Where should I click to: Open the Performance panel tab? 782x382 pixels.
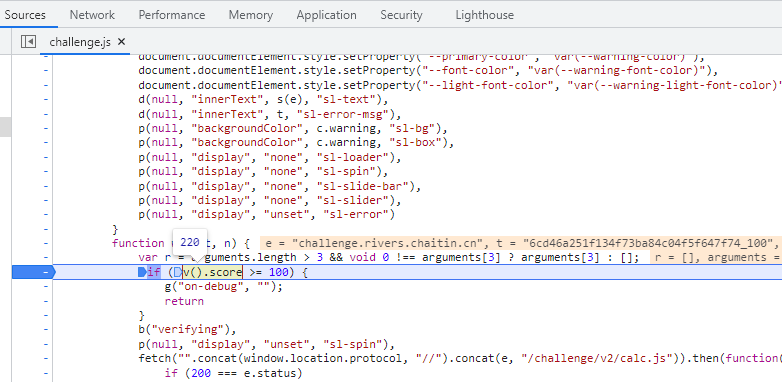point(172,15)
